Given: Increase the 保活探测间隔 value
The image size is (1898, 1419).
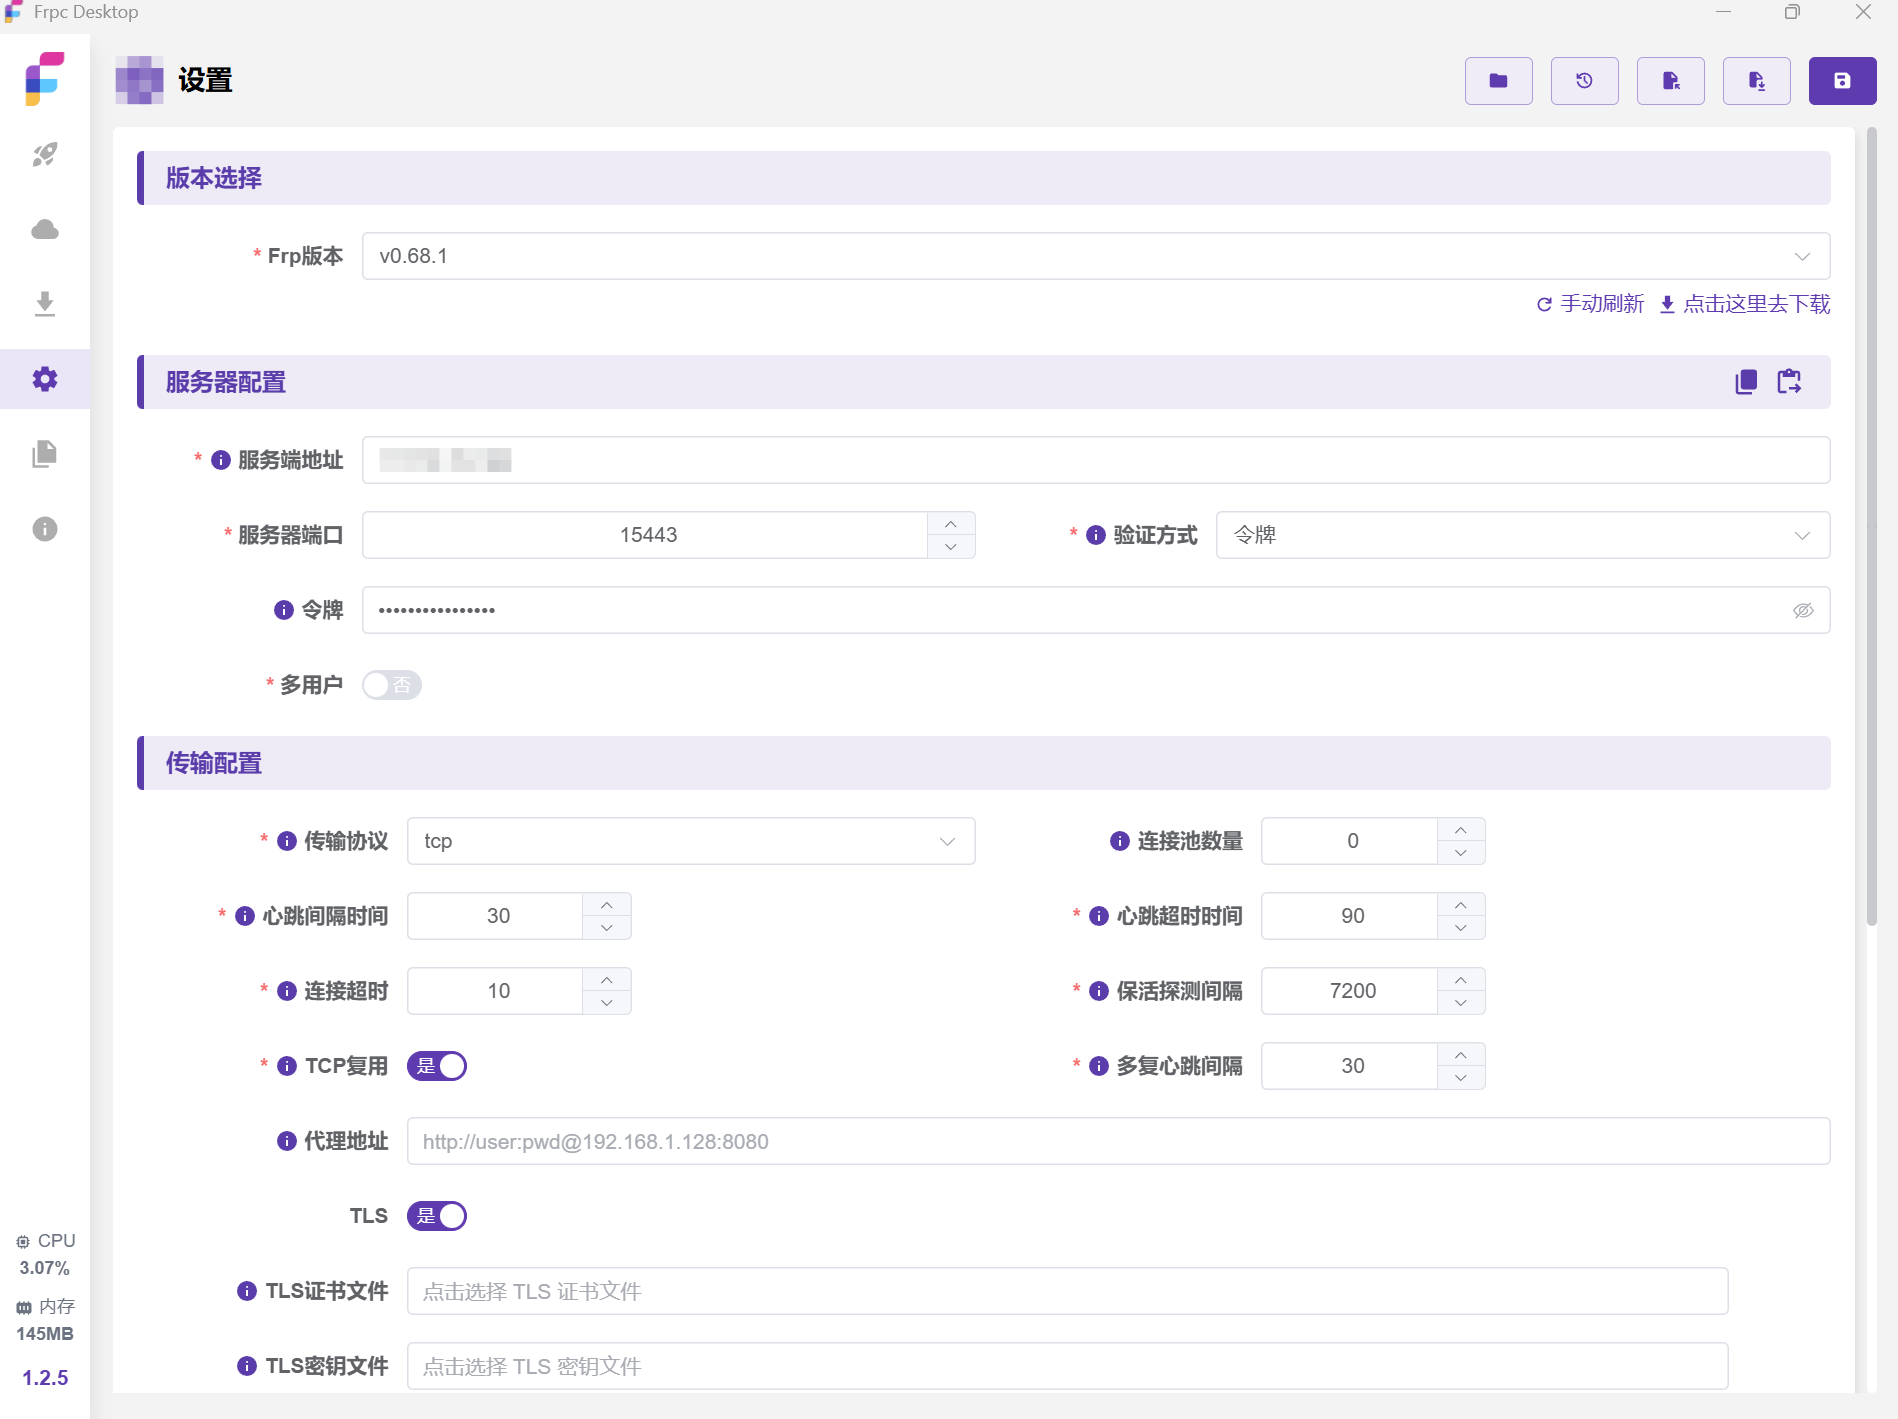Looking at the screenshot, I should pos(1461,980).
